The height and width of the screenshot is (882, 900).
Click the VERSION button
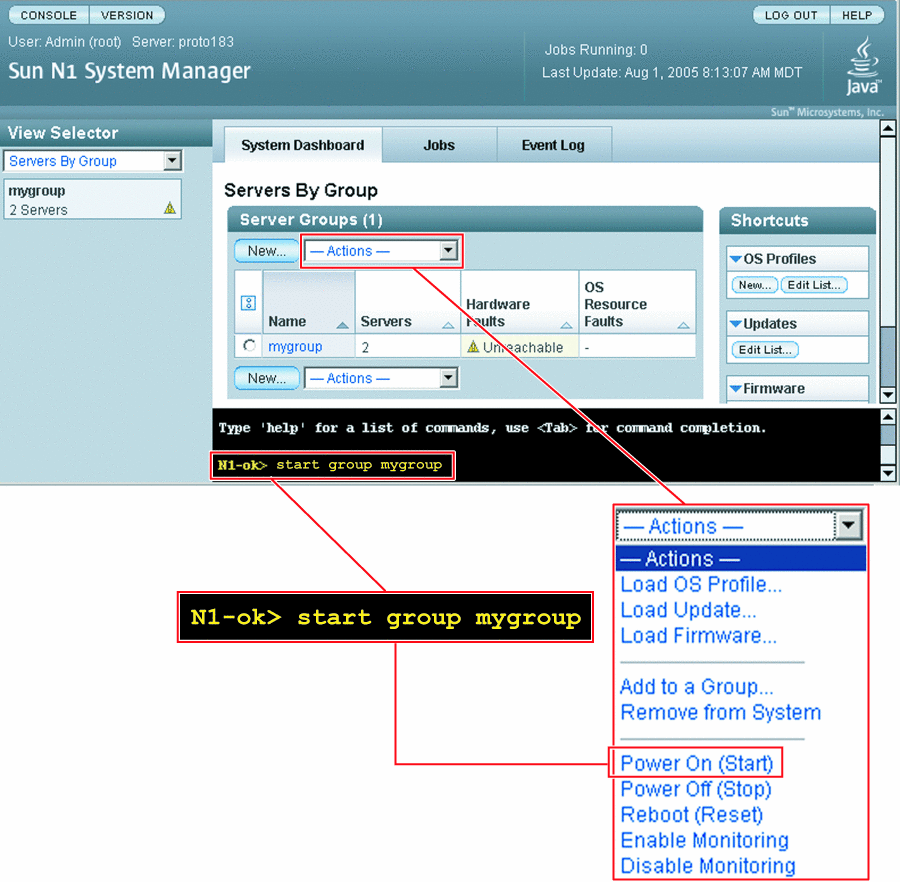[x=127, y=15]
